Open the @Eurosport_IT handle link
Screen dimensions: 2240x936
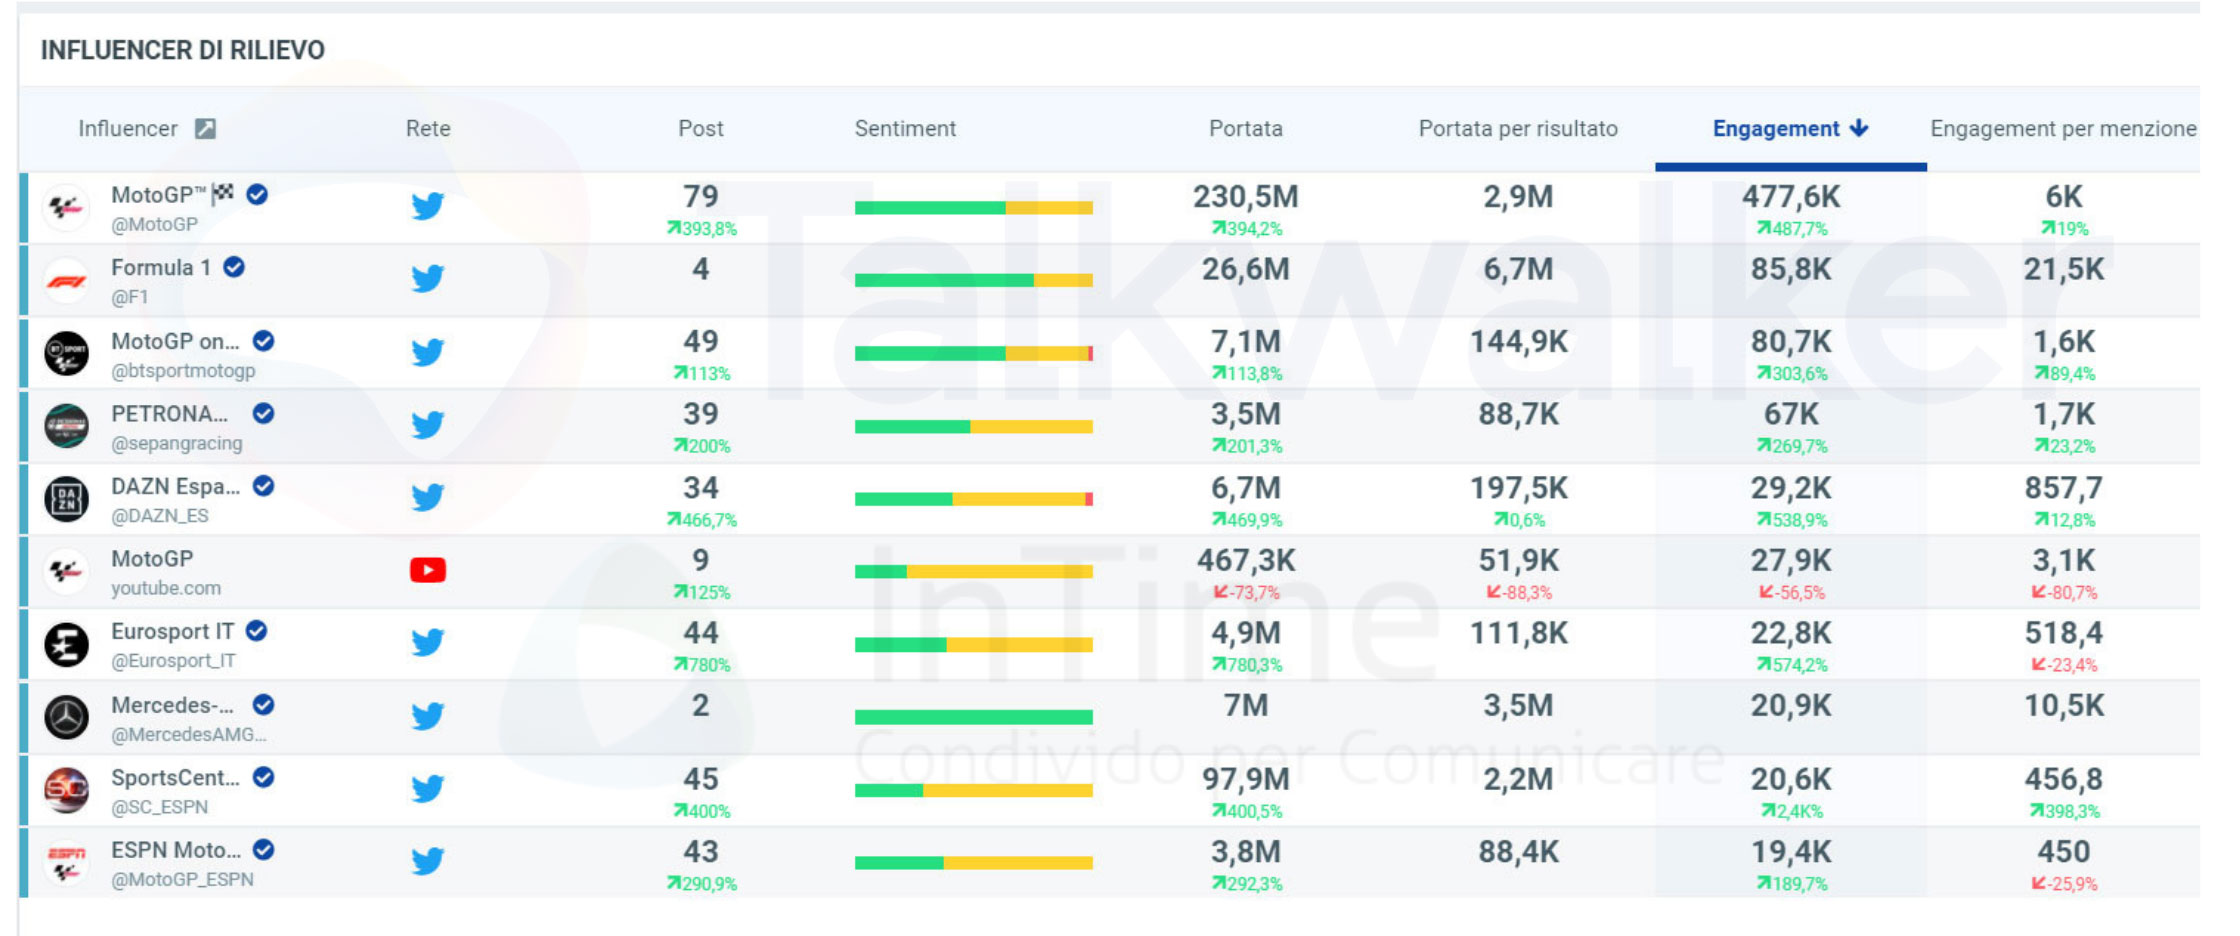174,661
